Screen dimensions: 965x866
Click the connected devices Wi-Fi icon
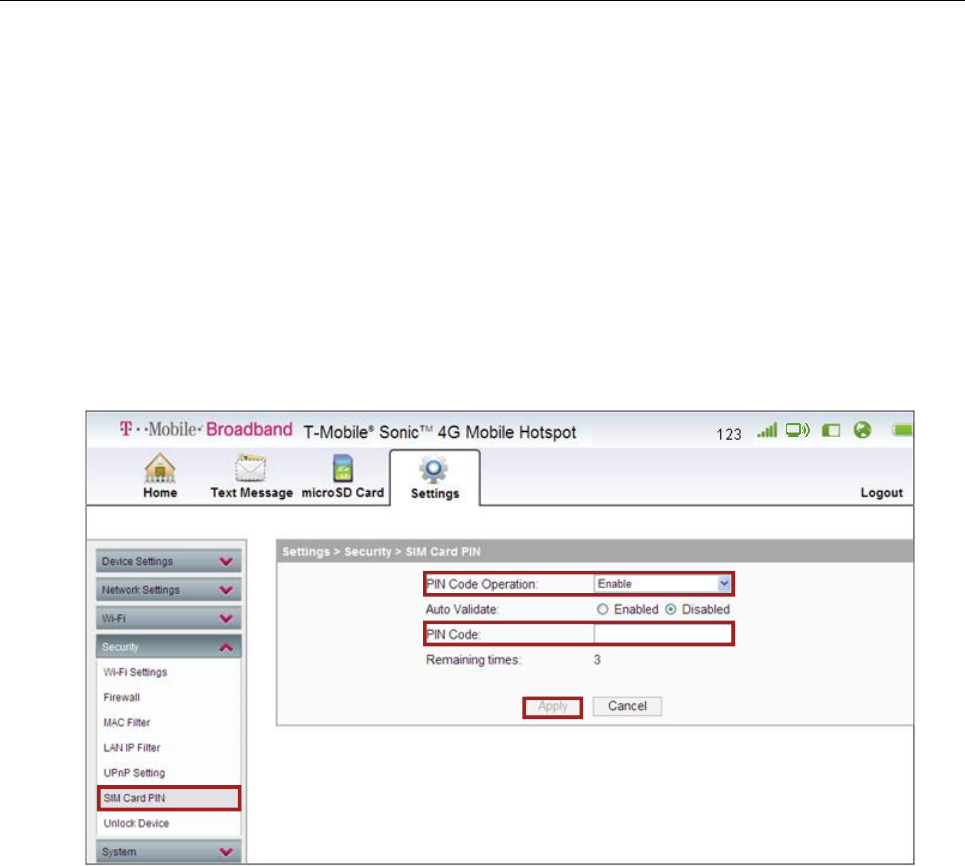tap(798, 430)
